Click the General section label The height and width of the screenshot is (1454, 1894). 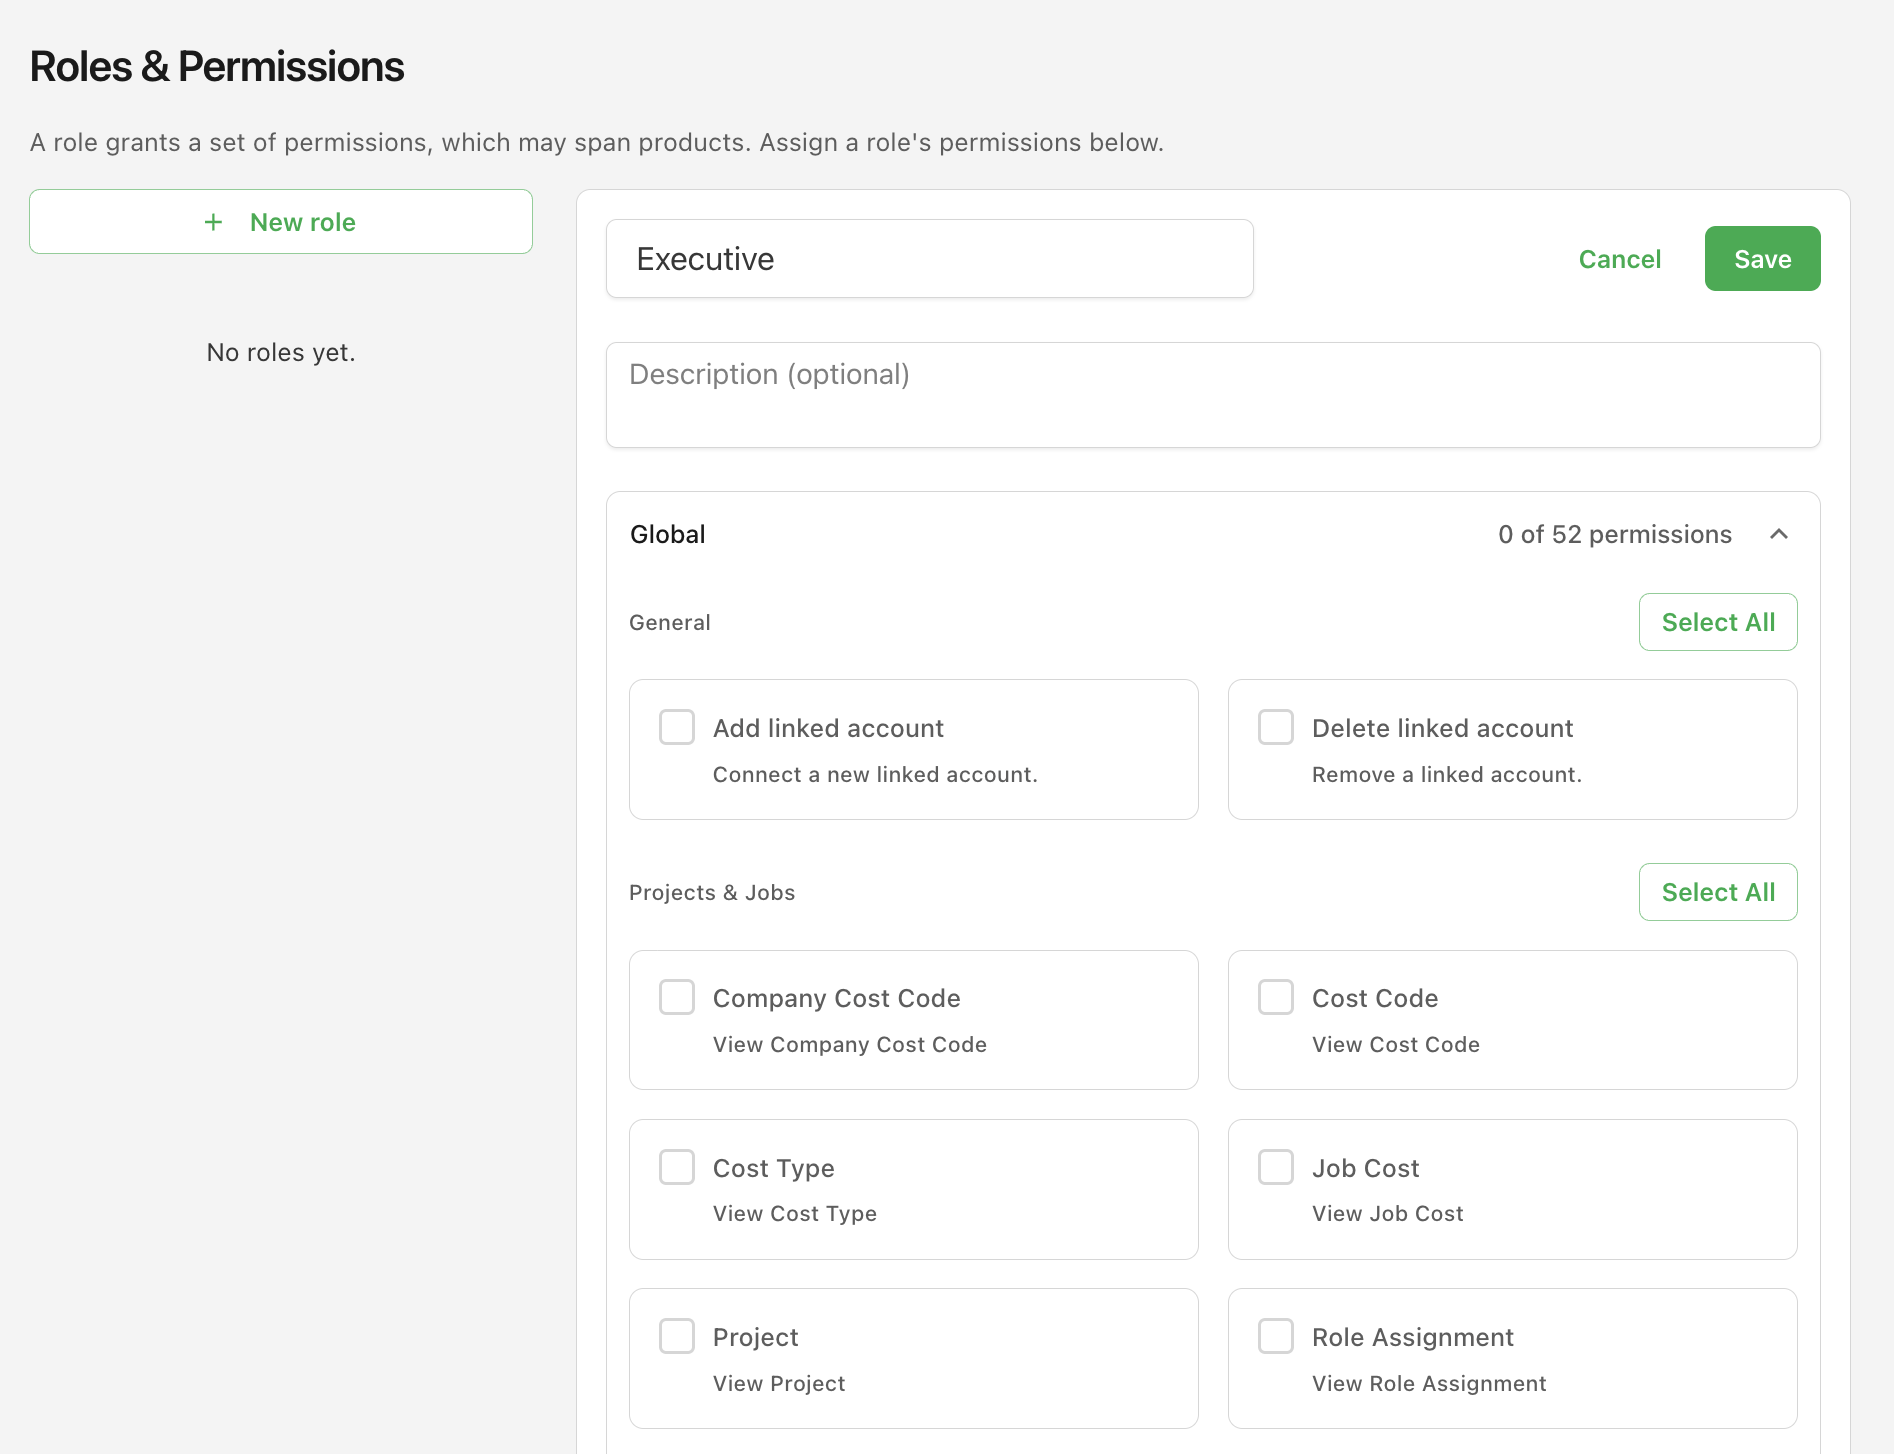(670, 623)
